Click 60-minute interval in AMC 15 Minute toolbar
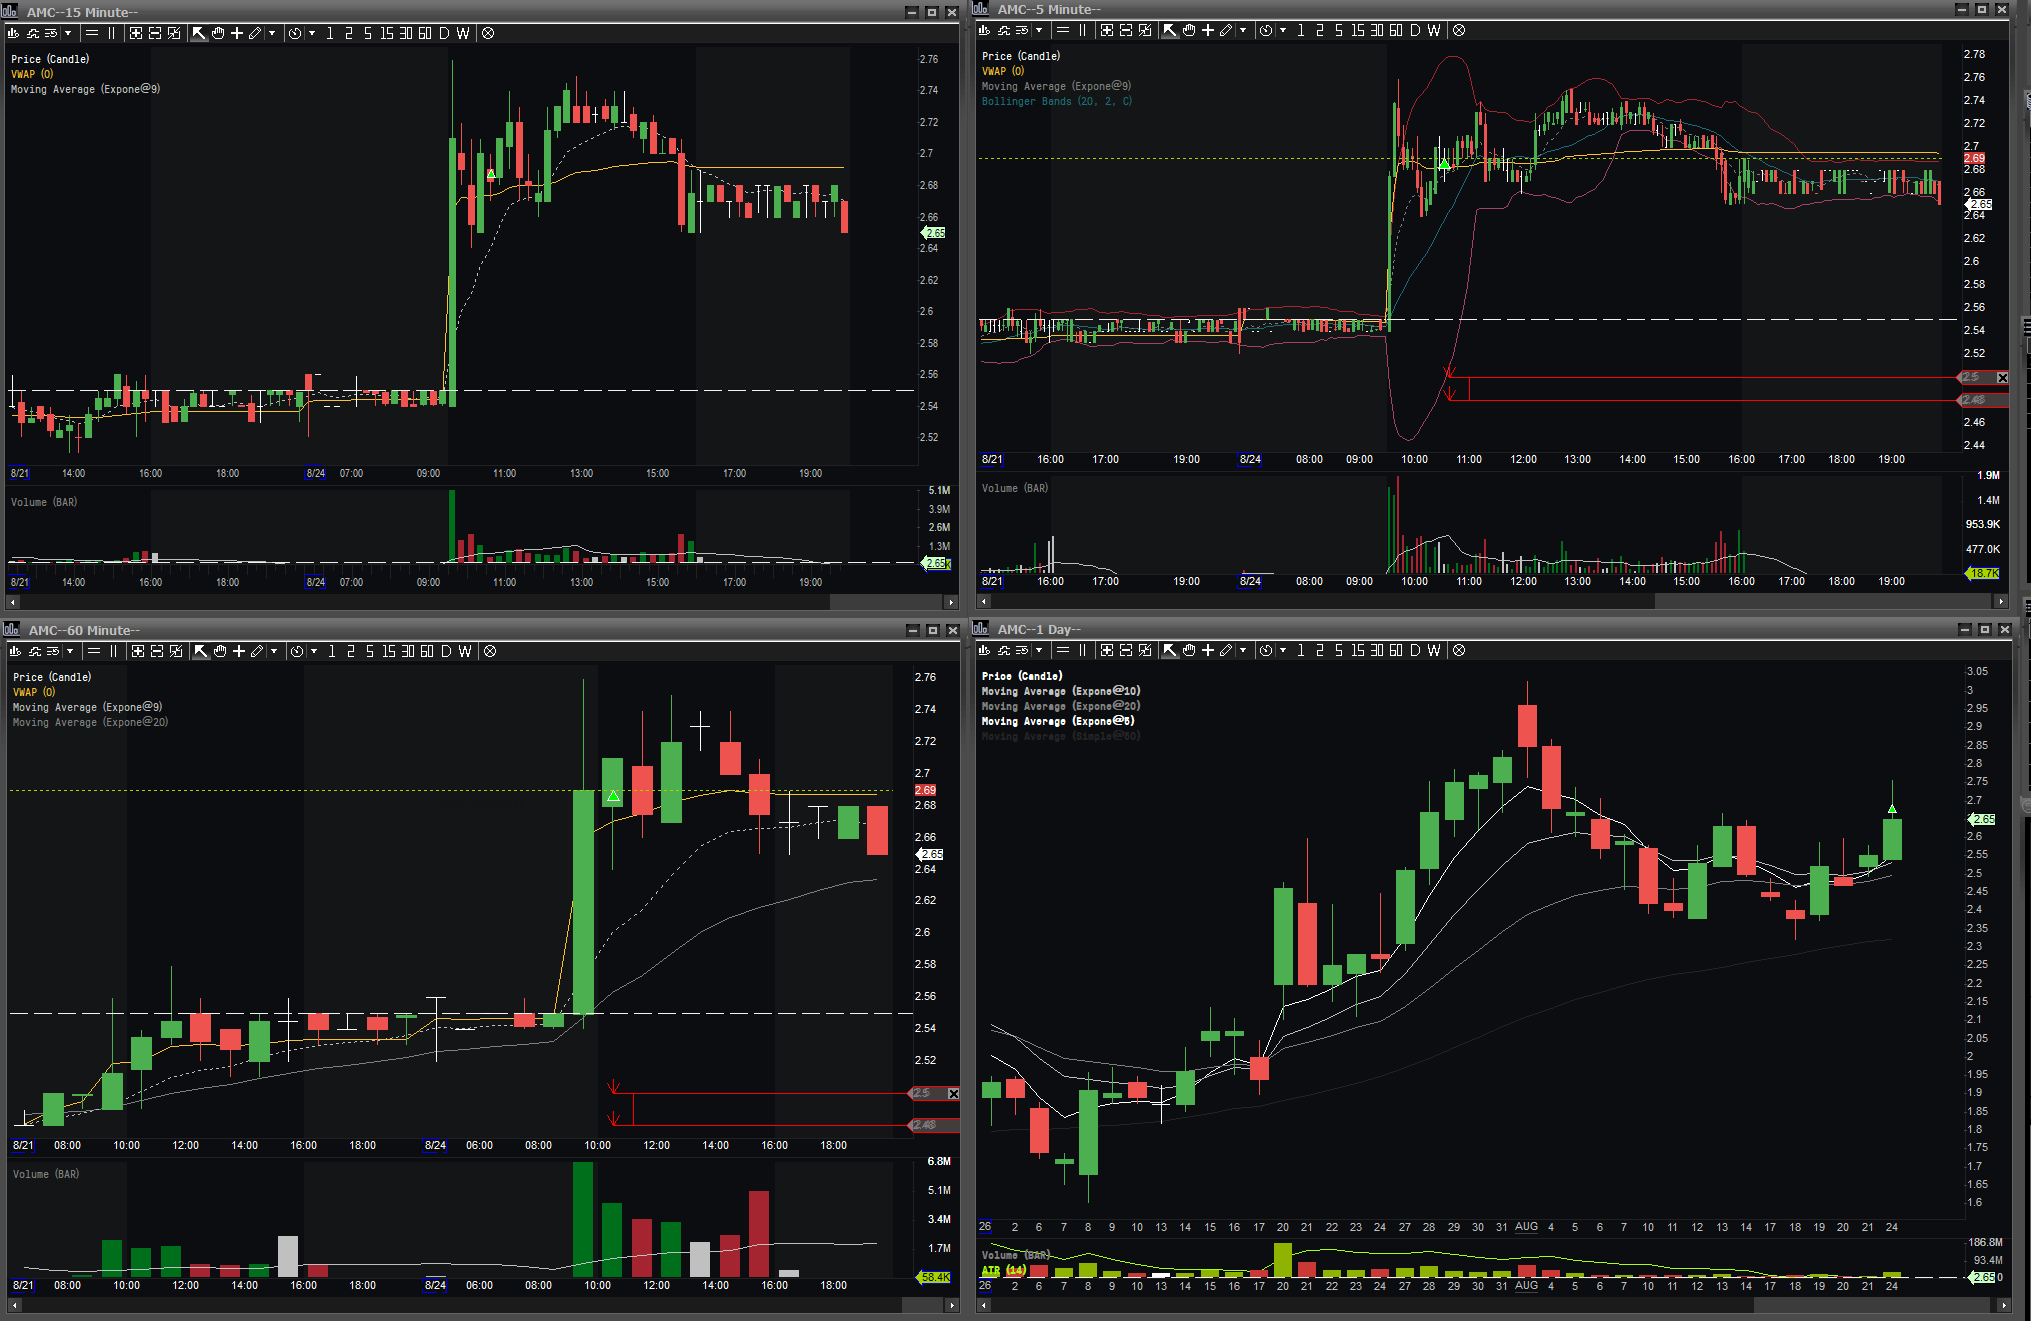The width and height of the screenshot is (2031, 1321). [425, 33]
